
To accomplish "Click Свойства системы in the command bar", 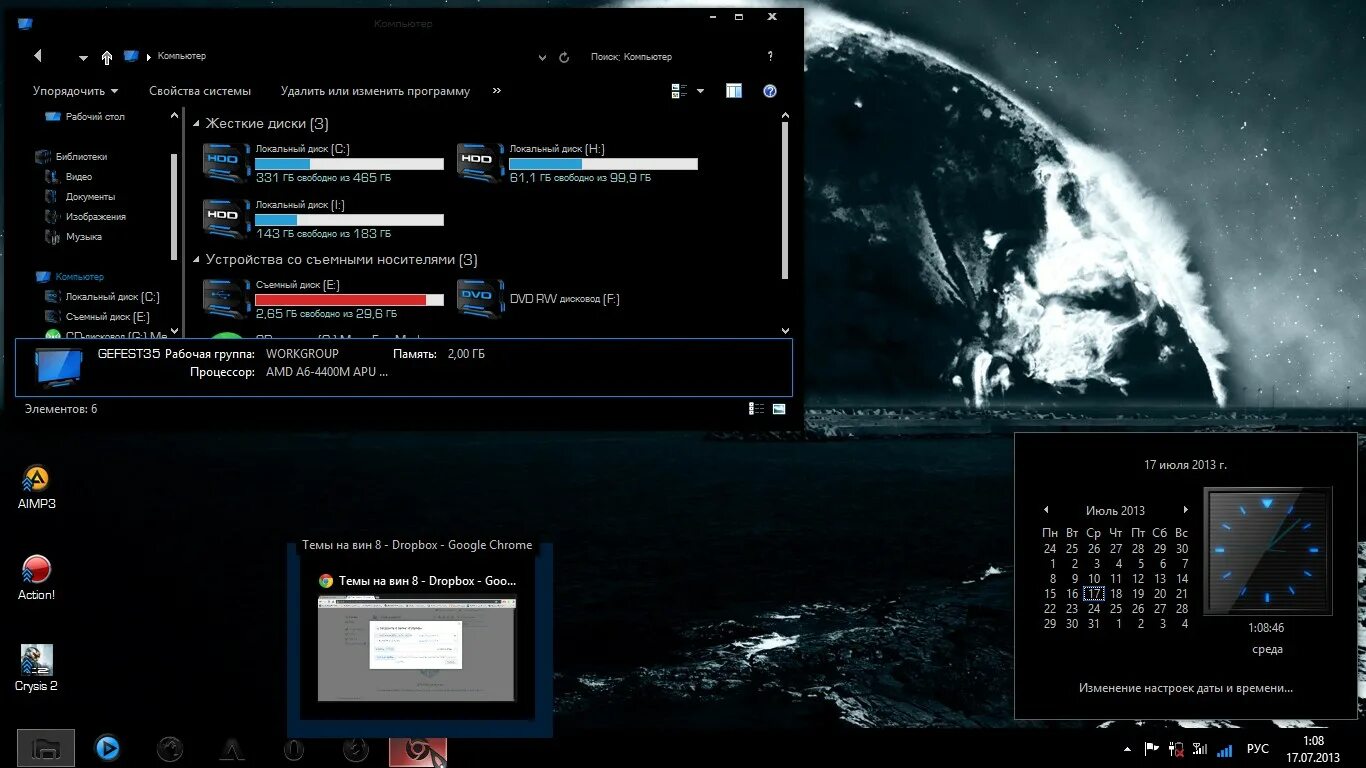I will (199, 90).
